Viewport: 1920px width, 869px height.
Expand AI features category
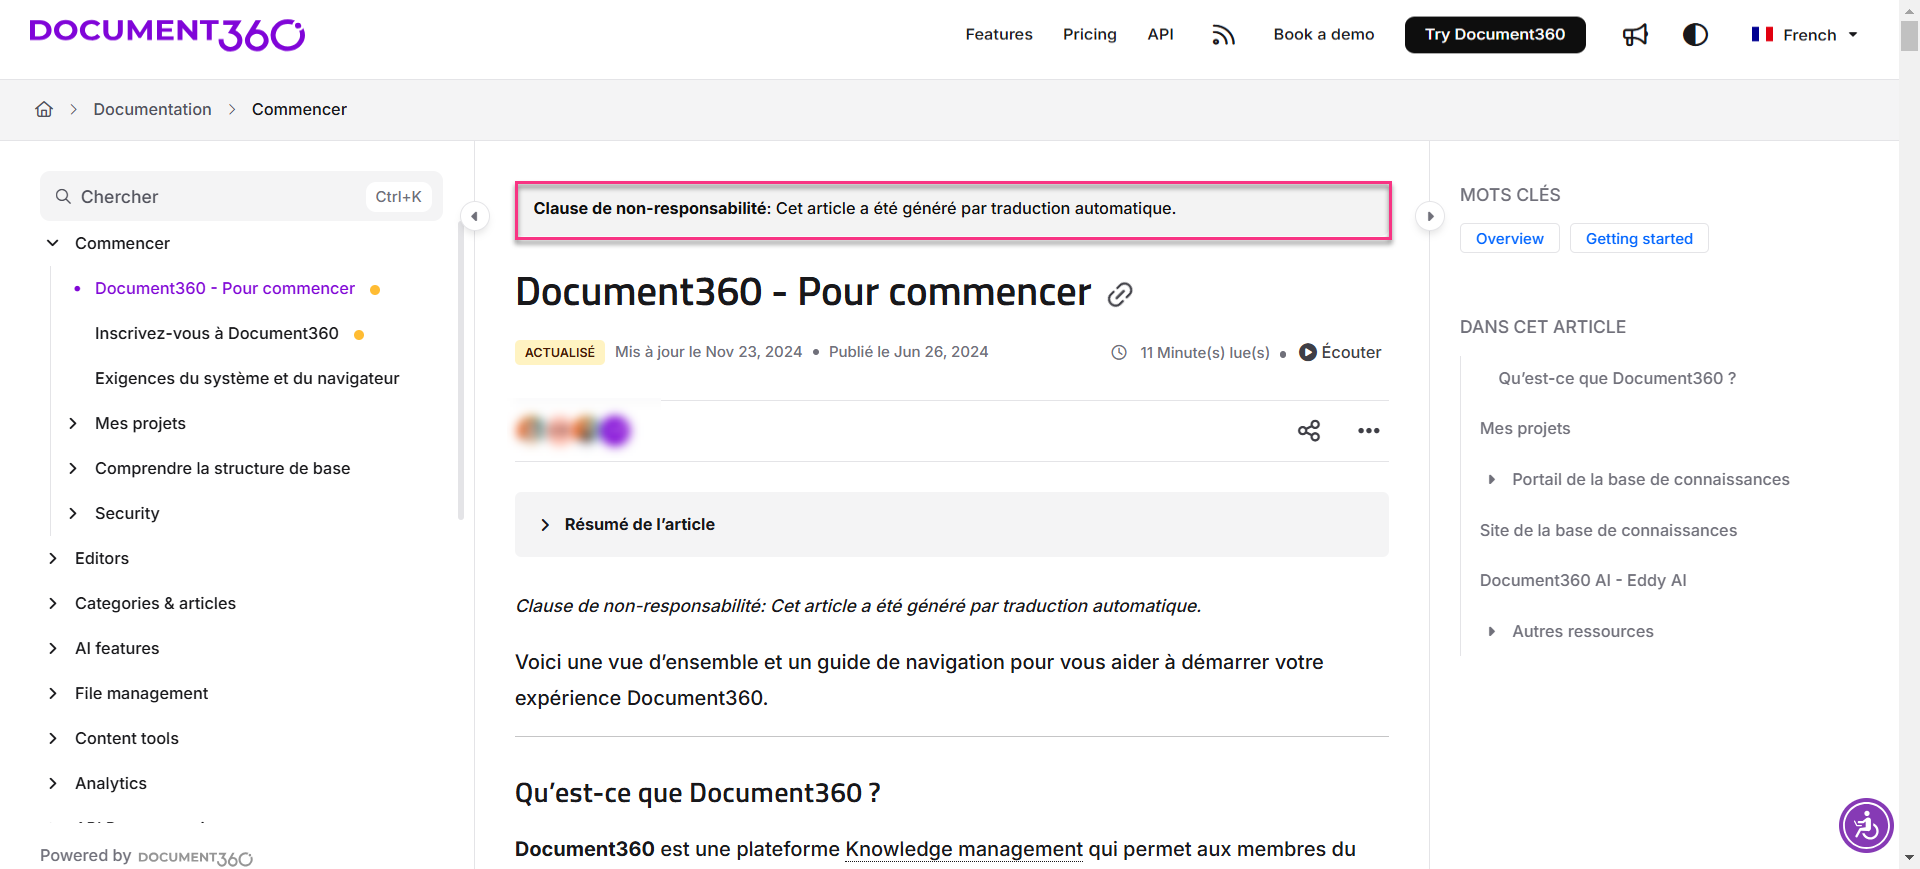point(53,648)
